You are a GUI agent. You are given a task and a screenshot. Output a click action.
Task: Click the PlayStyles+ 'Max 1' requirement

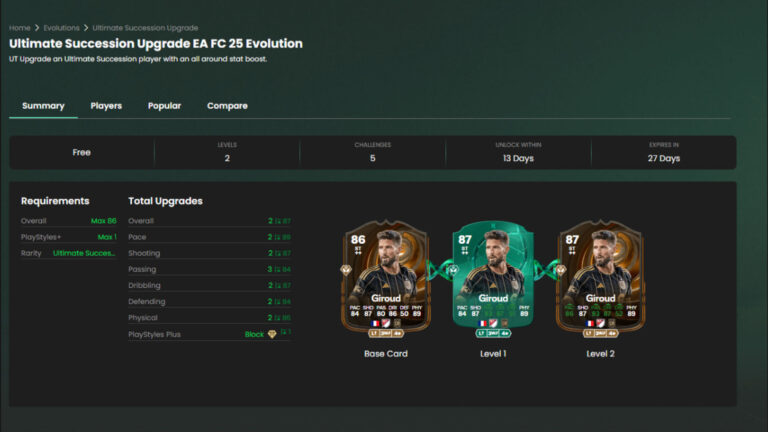(x=107, y=237)
